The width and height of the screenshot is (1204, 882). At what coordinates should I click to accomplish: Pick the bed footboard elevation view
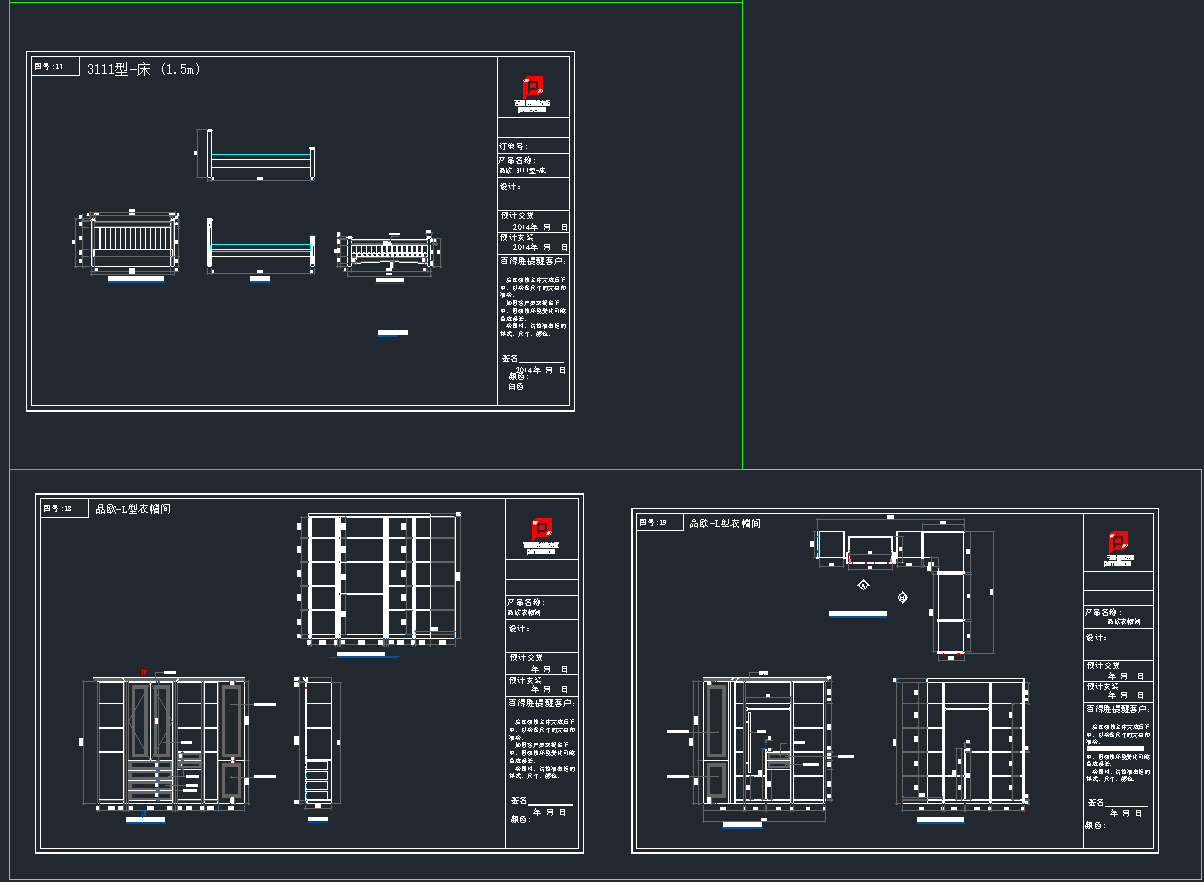coord(388,251)
